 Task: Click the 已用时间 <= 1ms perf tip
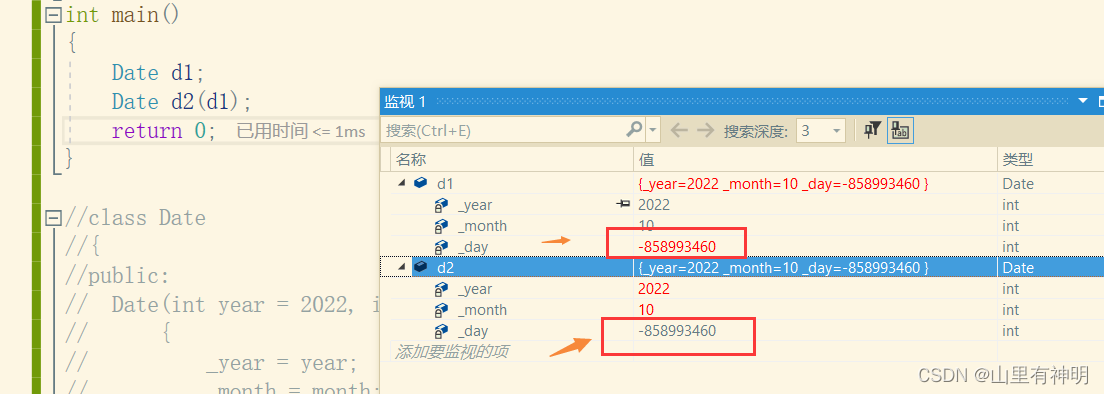pos(301,131)
